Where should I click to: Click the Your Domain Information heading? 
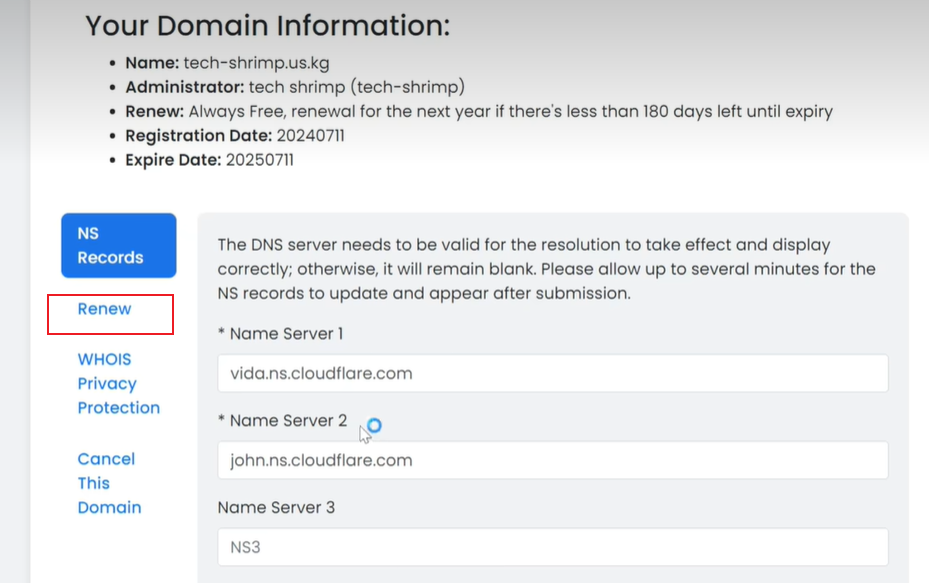[268, 25]
